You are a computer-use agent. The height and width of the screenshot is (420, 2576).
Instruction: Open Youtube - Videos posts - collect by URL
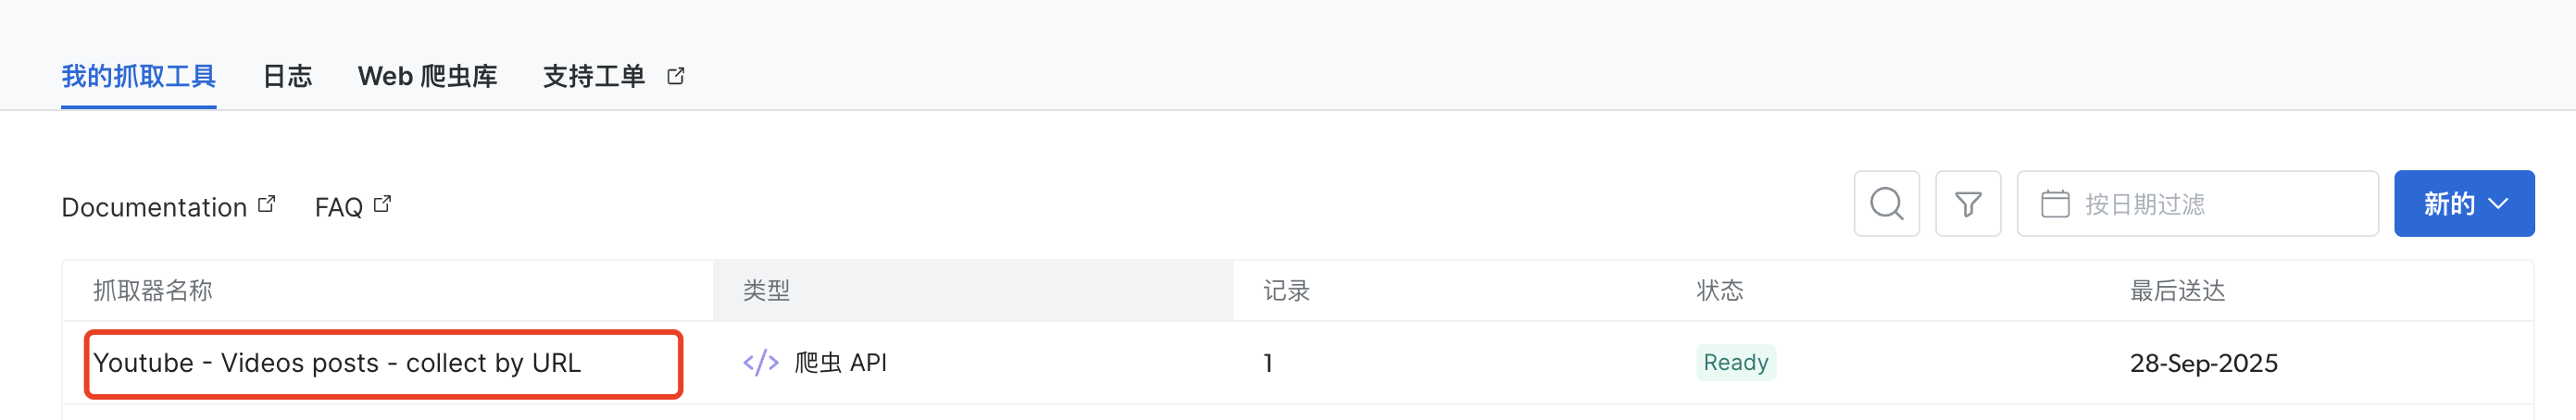click(x=337, y=363)
